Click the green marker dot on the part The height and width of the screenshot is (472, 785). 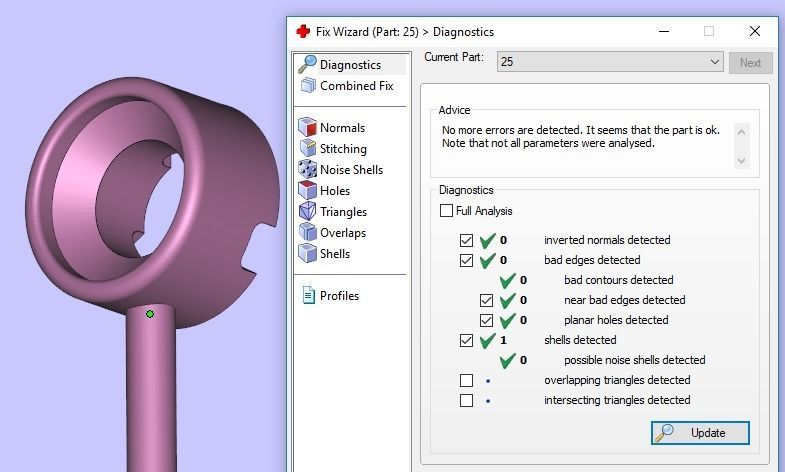click(x=150, y=314)
